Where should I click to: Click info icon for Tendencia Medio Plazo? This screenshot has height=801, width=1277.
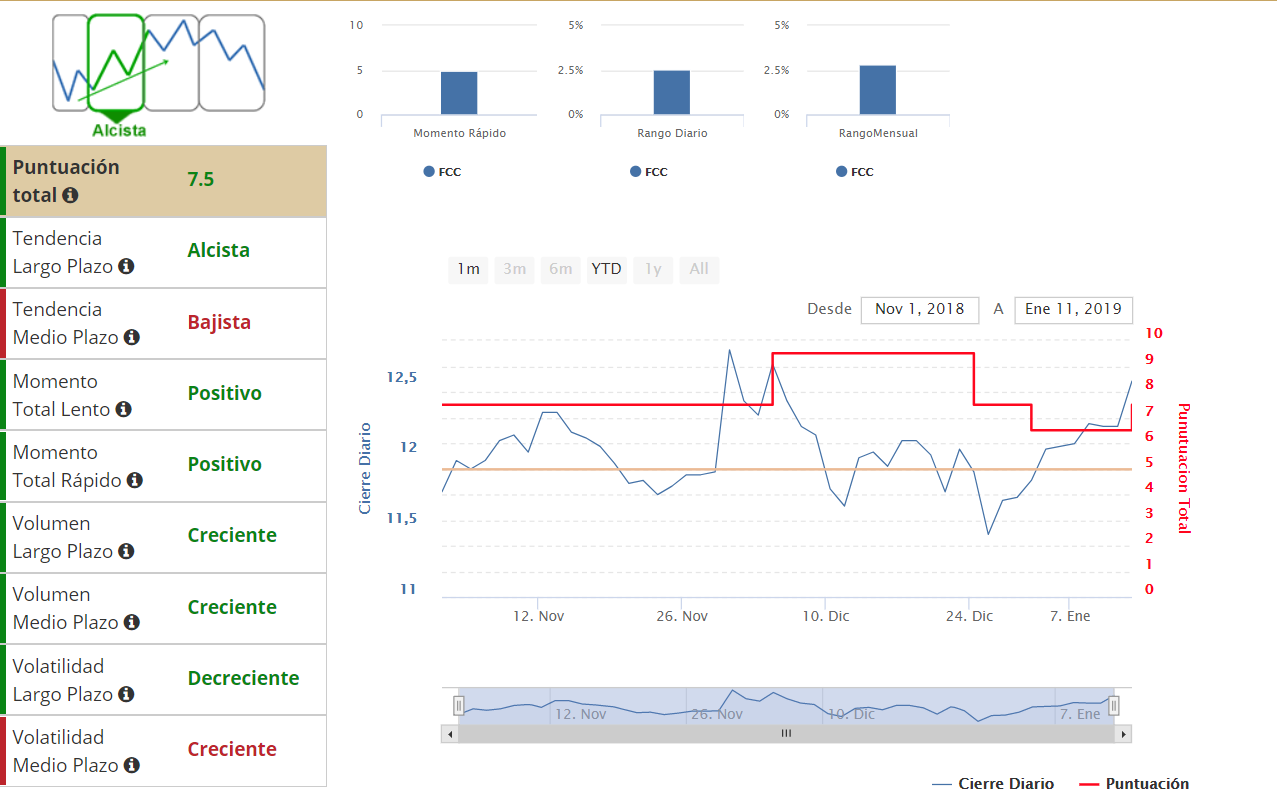coord(131,337)
